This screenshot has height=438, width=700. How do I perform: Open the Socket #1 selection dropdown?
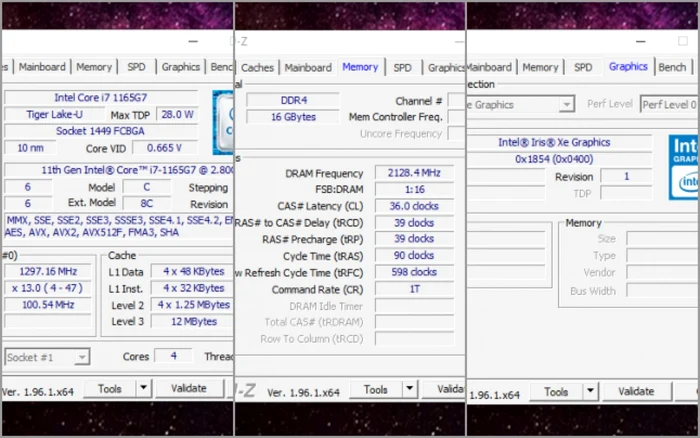click(47, 357)
